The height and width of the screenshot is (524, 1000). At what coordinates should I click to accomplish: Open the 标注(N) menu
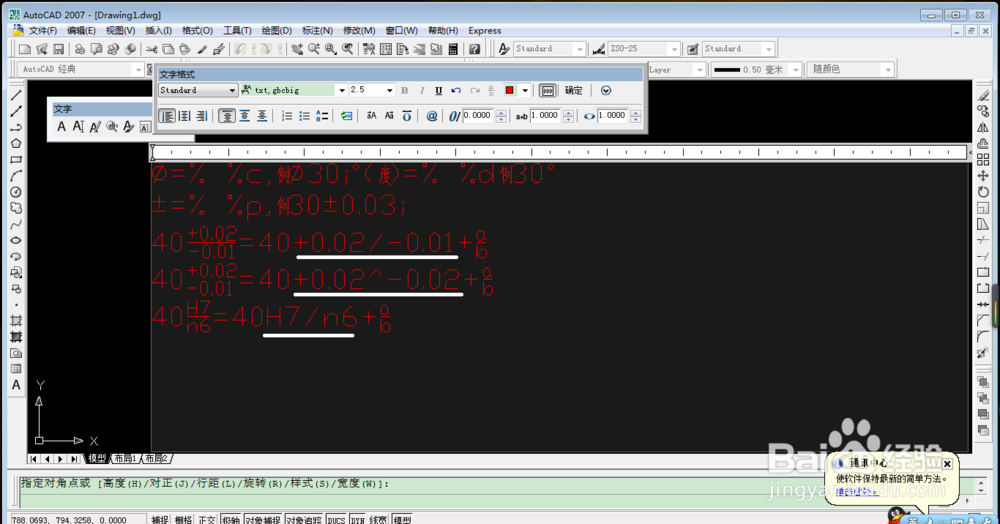click(x=317, y=31)
